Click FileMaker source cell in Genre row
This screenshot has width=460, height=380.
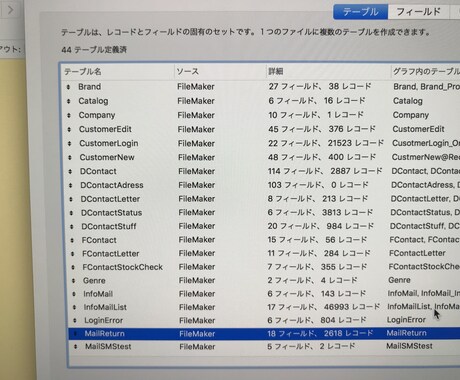[x=197, y=280]
